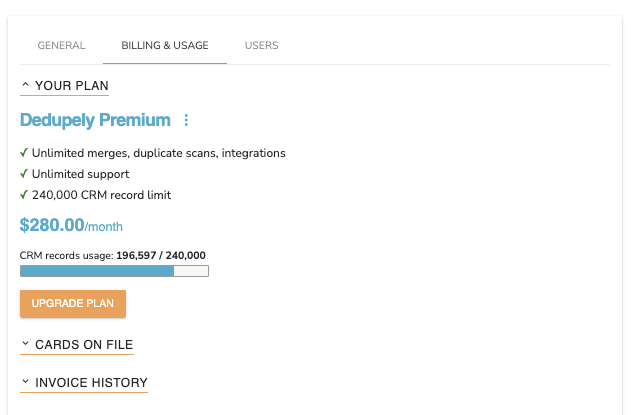Switch to the General tab
The image size is (631, 415).
point(61,46)
